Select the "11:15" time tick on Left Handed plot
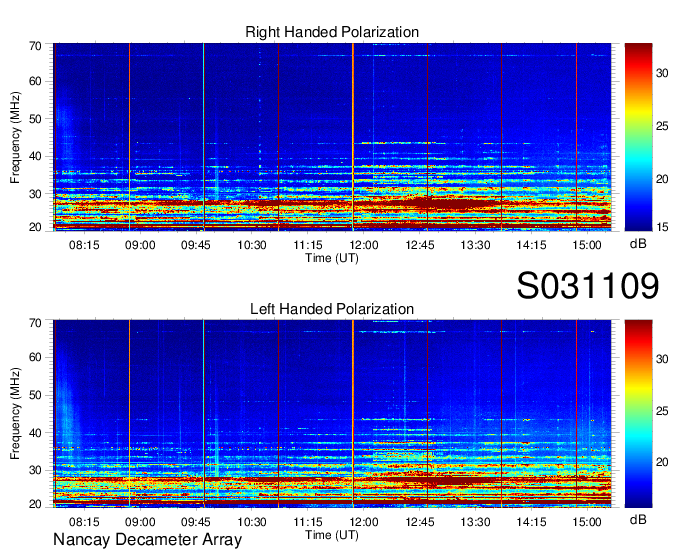The width and height of the screenshot is (680, 552). click(308, 522)
